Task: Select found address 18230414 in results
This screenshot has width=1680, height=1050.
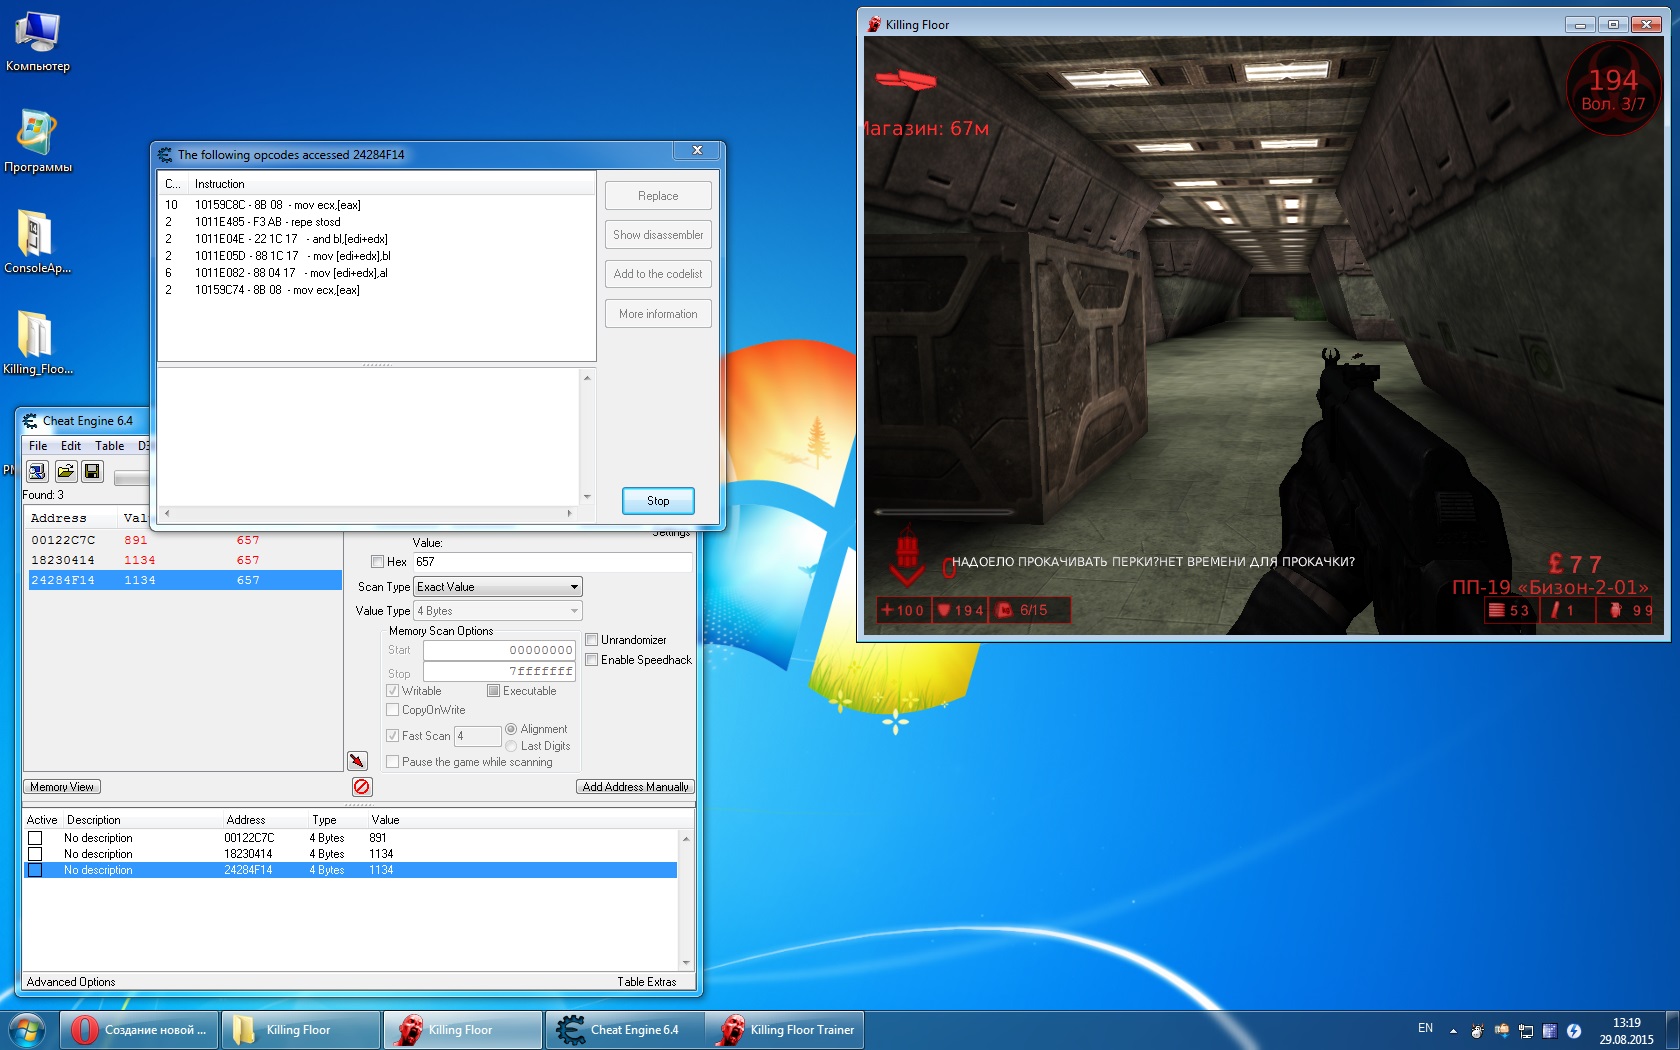Action: [184, 560]
